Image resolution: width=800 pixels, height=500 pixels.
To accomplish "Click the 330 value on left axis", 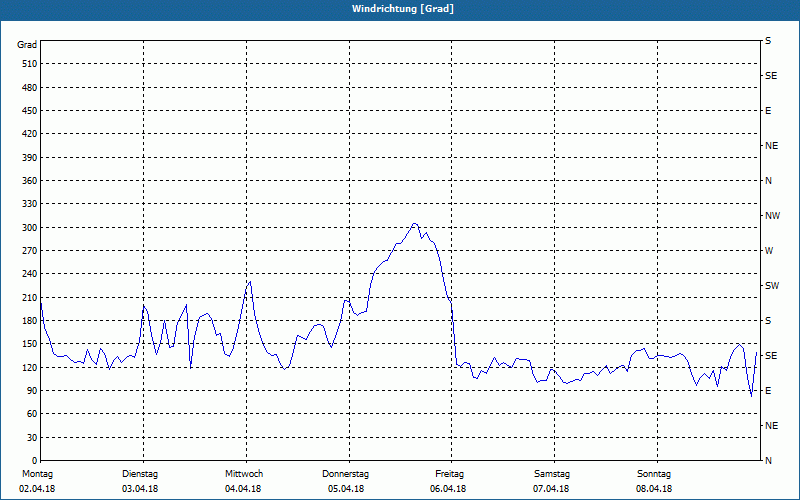I will click(30, 204).
